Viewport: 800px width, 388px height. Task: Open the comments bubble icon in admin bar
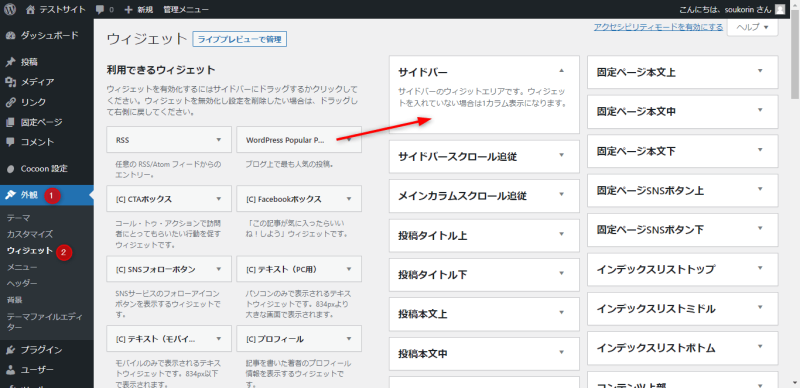click(x=100, y=9)
